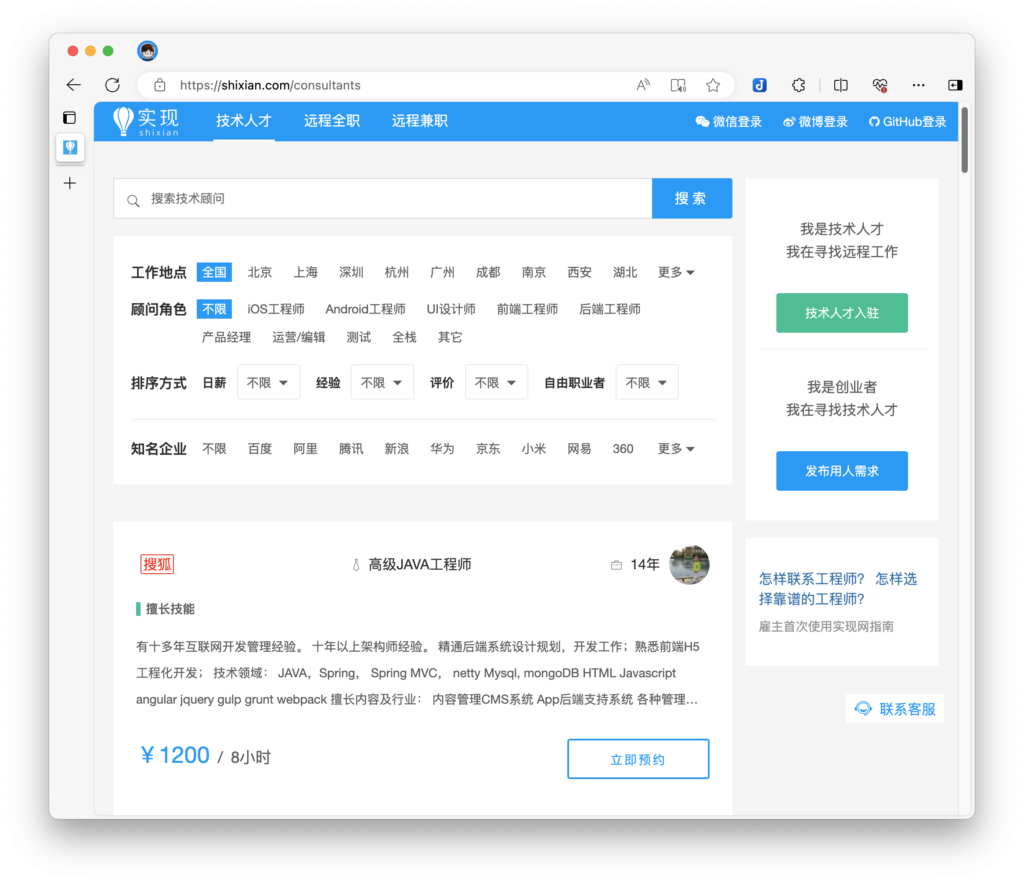1024x884 pixels.
Task: Select 全国 in the 工作地点 filter
Action: pos(213,271)
